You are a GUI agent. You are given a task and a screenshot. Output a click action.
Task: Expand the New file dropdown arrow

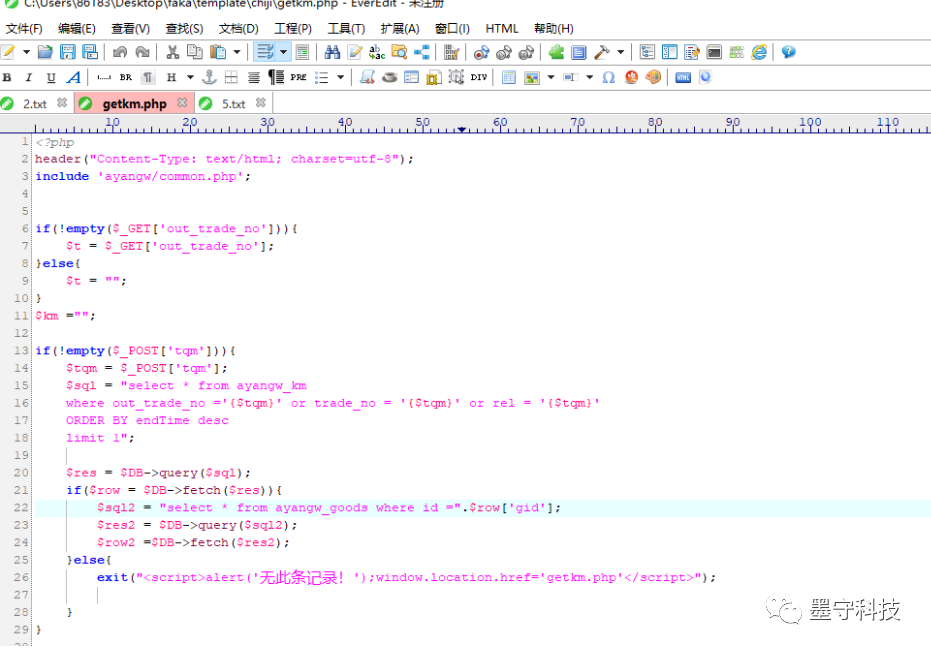(26, 52)
